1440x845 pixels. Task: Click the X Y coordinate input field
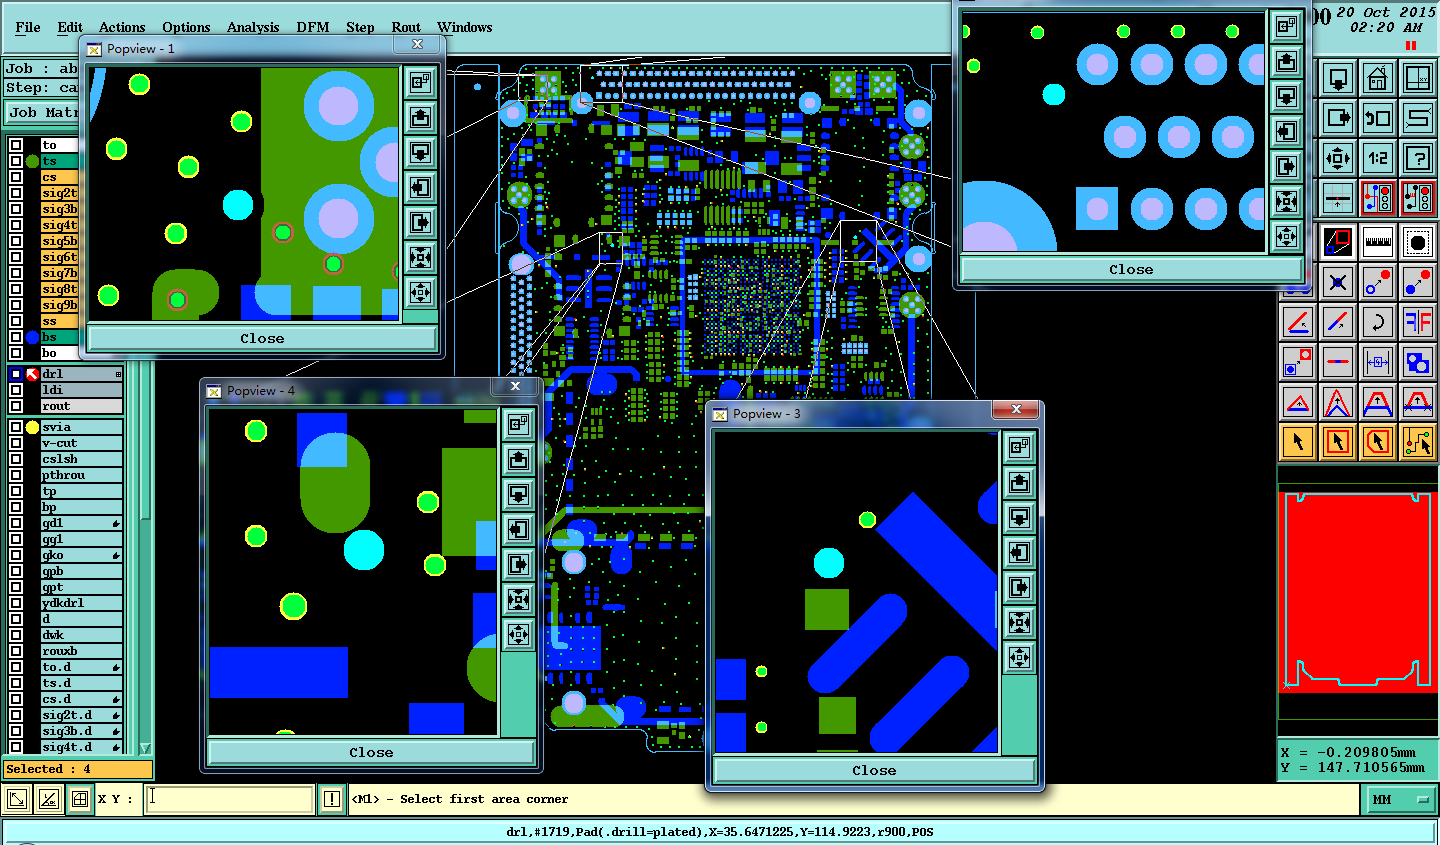229,799
